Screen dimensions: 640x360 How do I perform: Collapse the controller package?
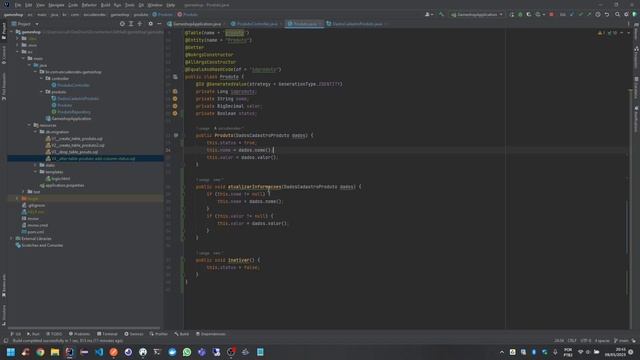(x=42, y=78)
